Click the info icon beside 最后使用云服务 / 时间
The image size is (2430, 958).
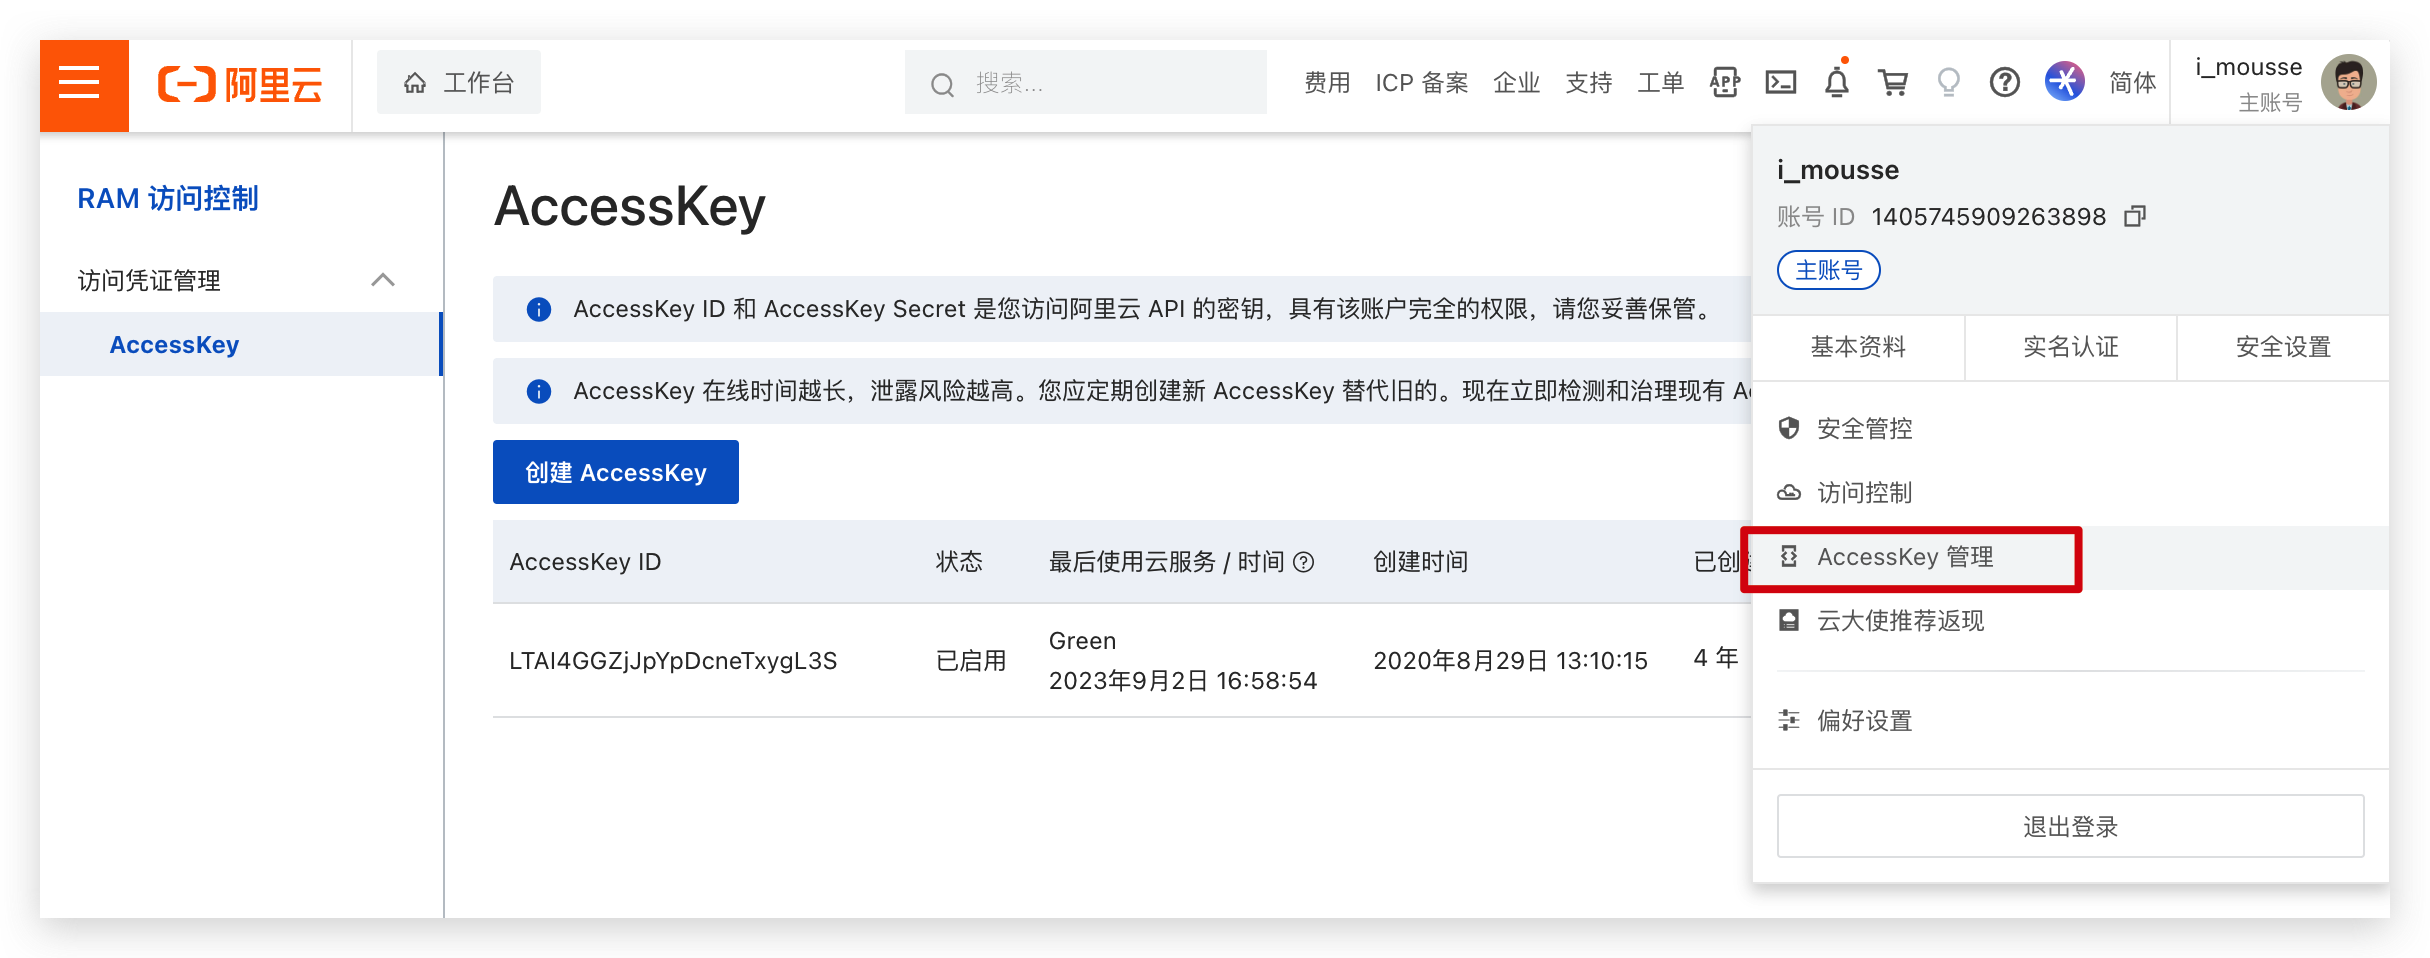(x=1303, y=562)
